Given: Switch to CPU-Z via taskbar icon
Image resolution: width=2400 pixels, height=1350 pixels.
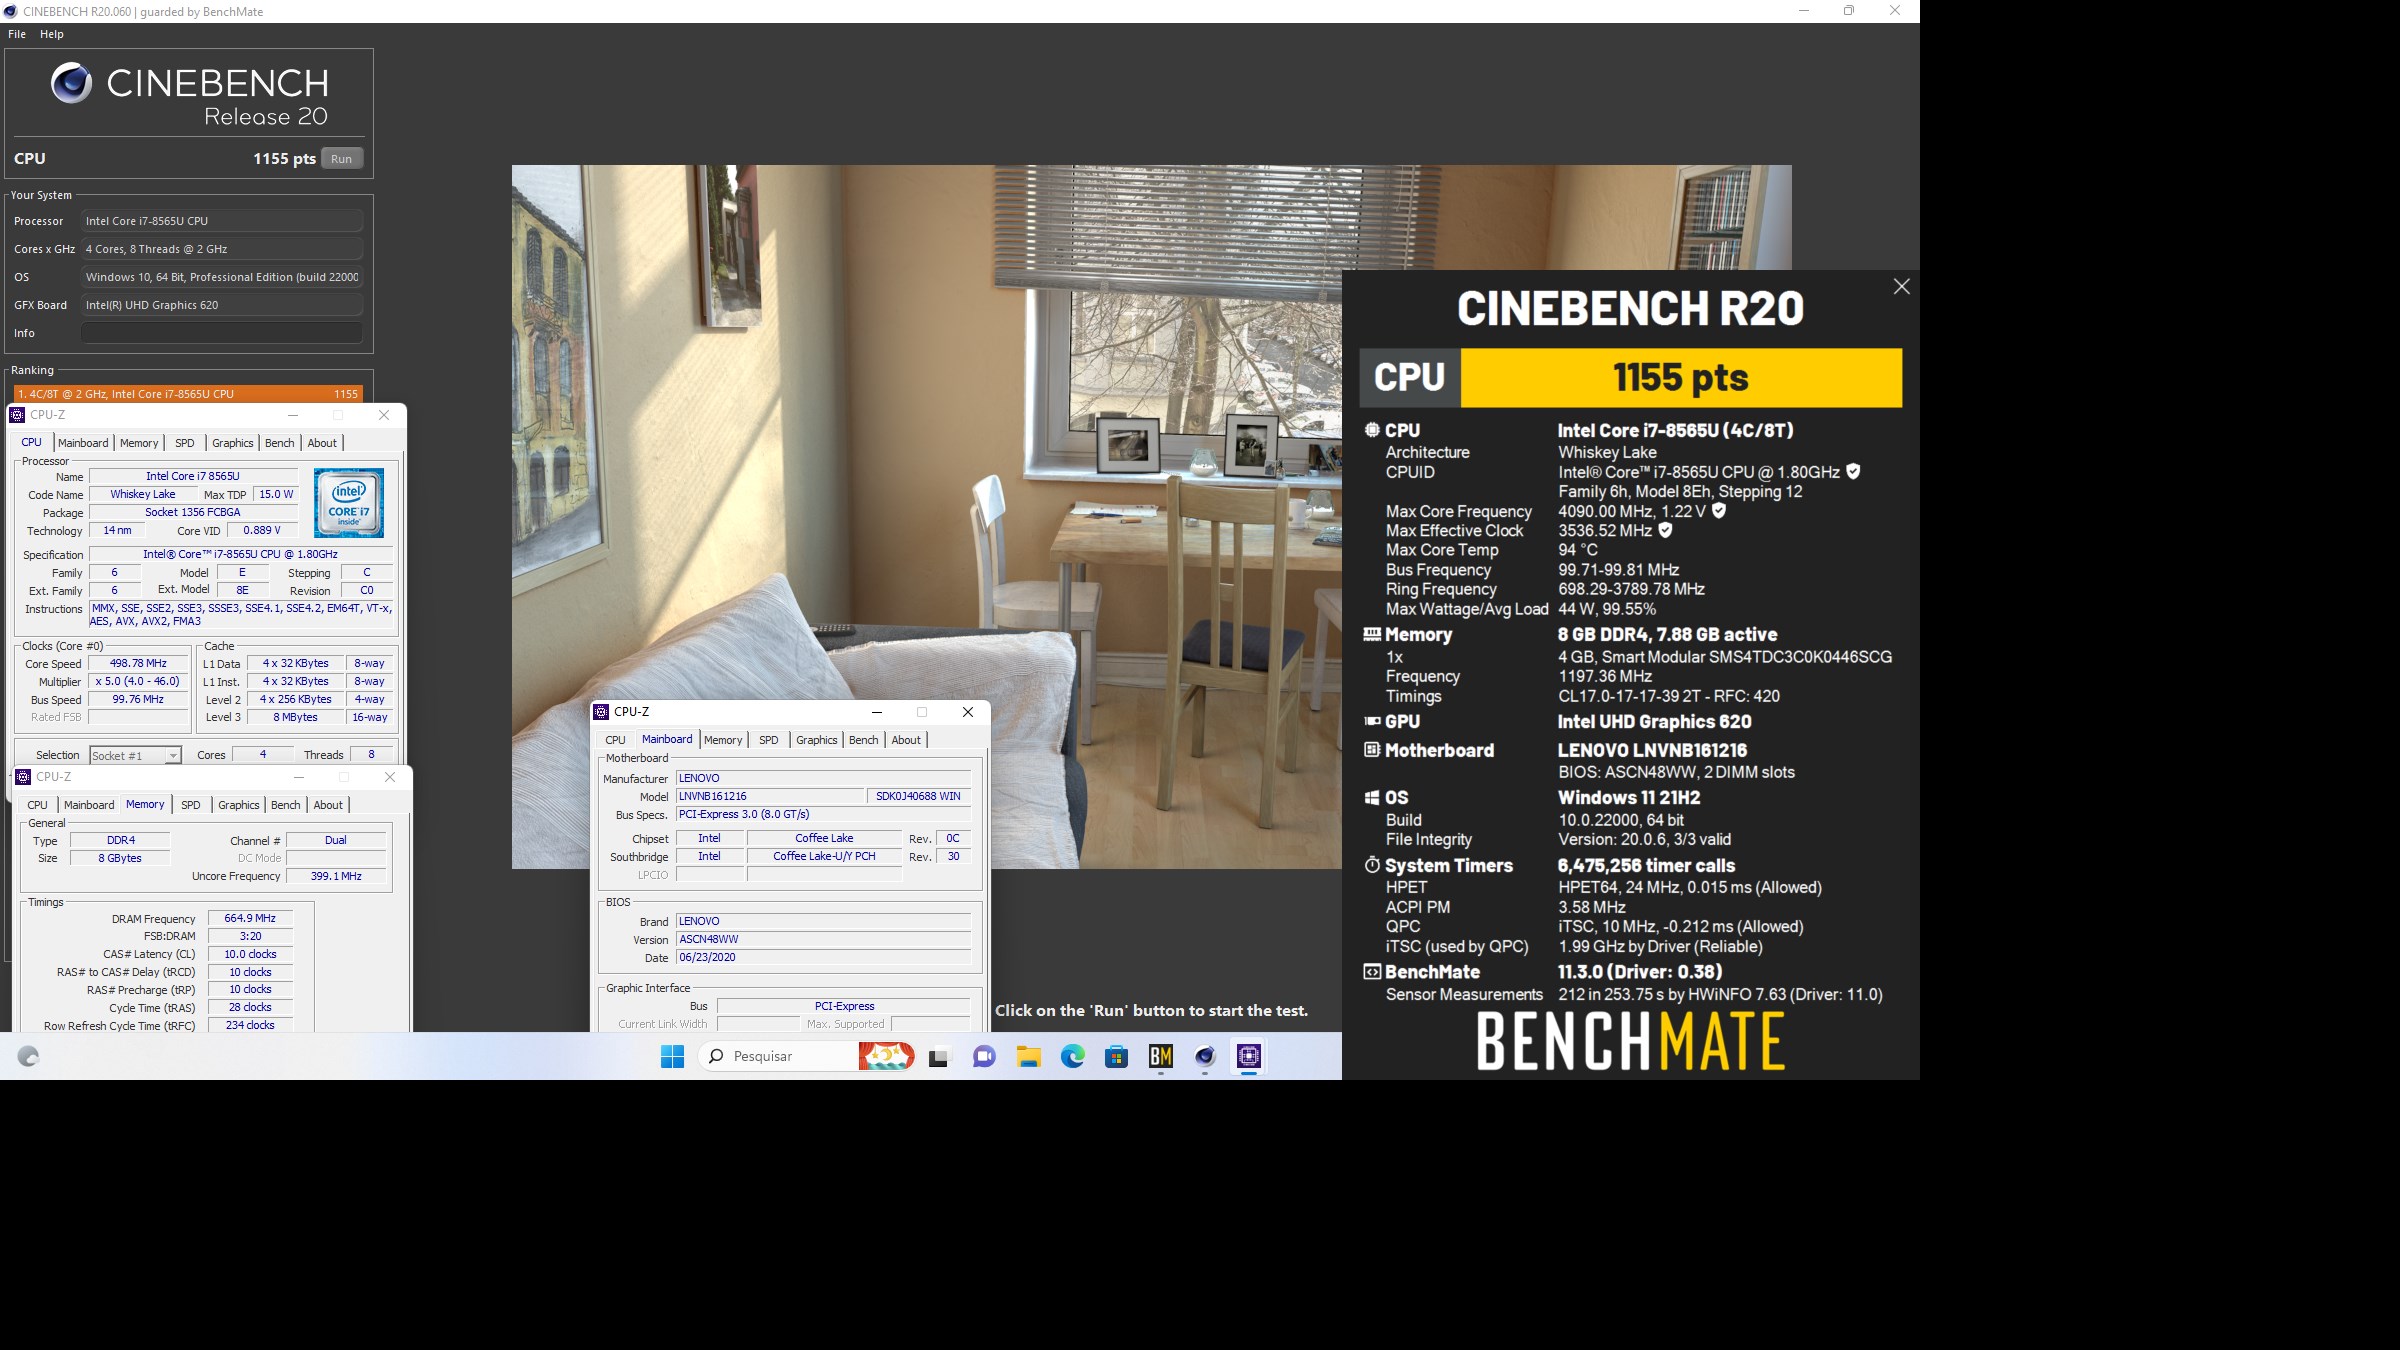Looking at the screenshot, I should pos(1249,1056).
